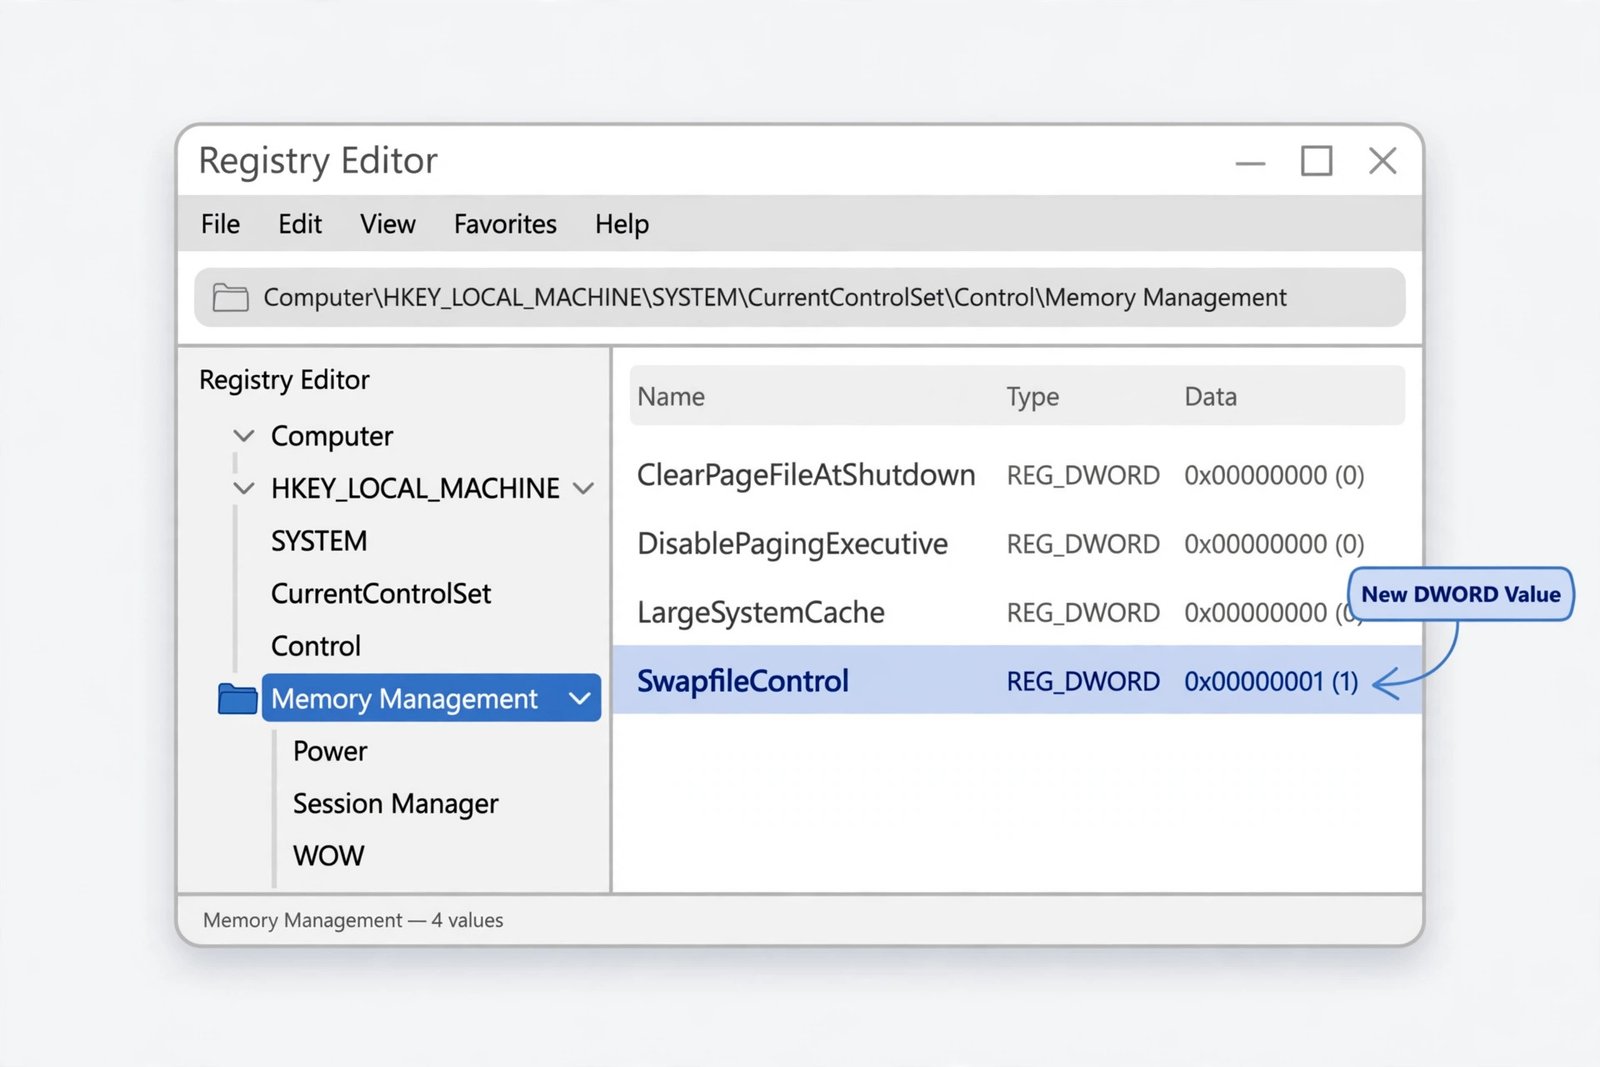This screenshot has width=1600, height=1067.
Task: Select the HKEY_LOCAL_MACHINE key
Action: (x=415, y=488)
